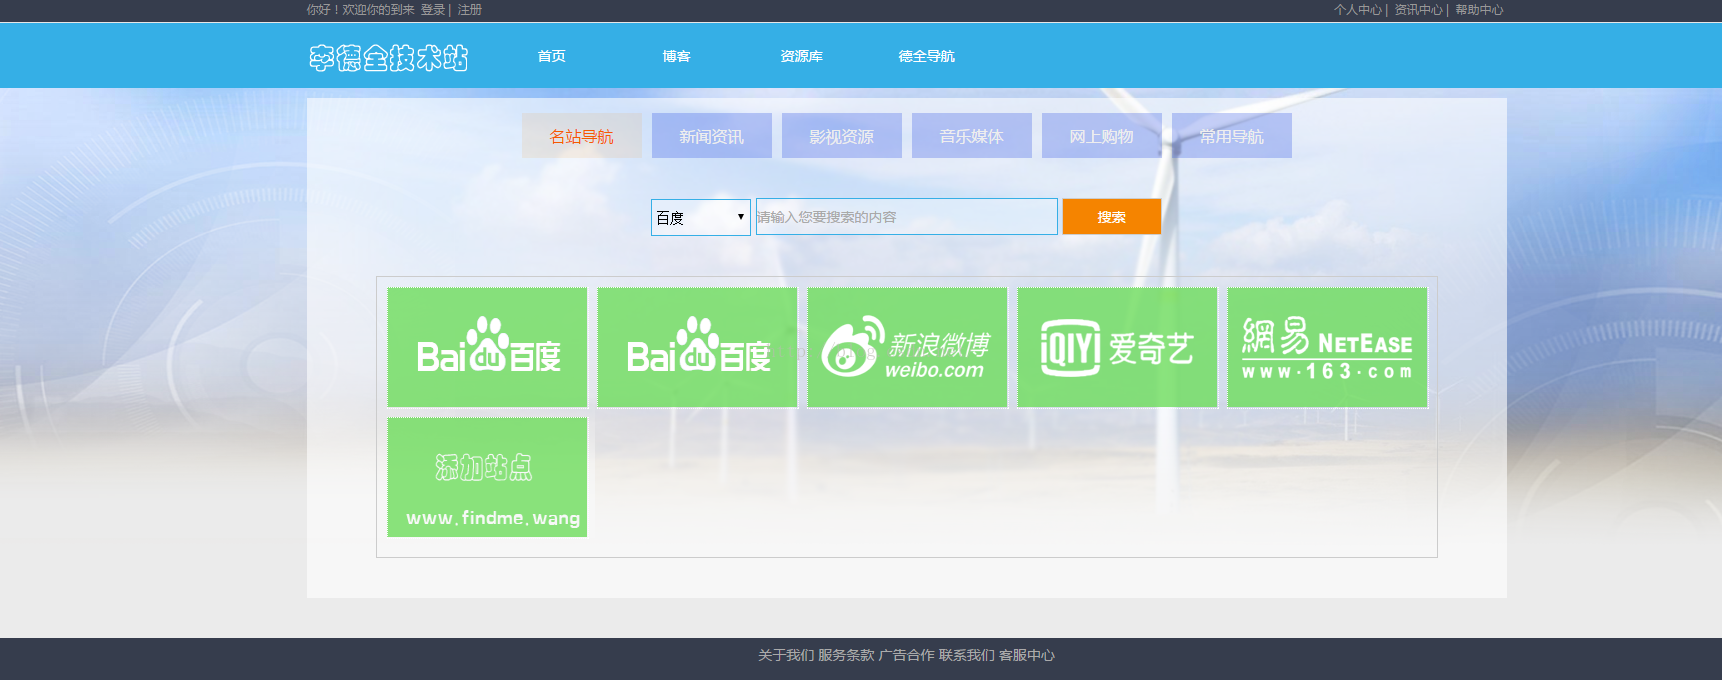1722x680 pixels.
Task: Open the 百度 search engine dropdown
Action: [700, 217]
